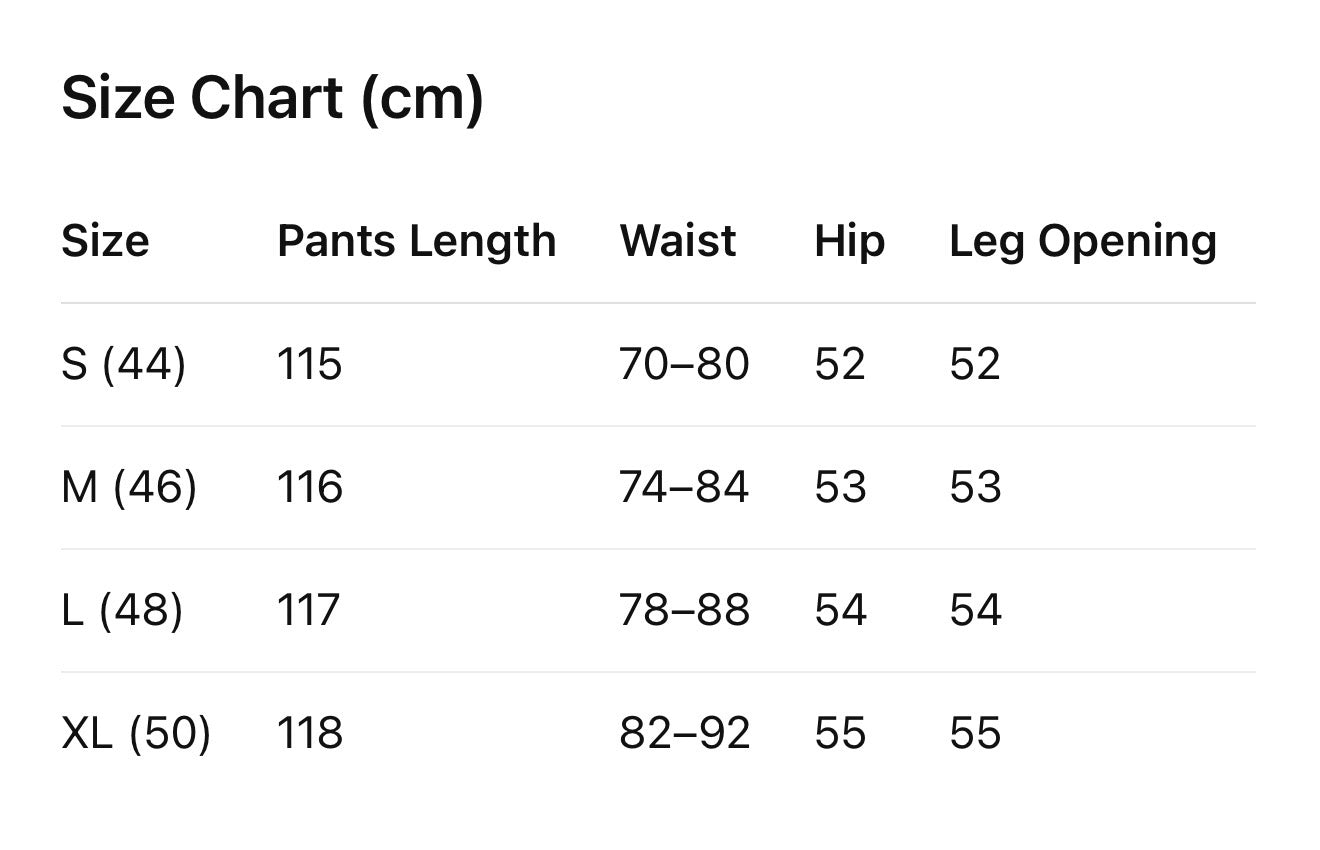Click waist range 70–80
1320x850 pixels.
point(684,364)
